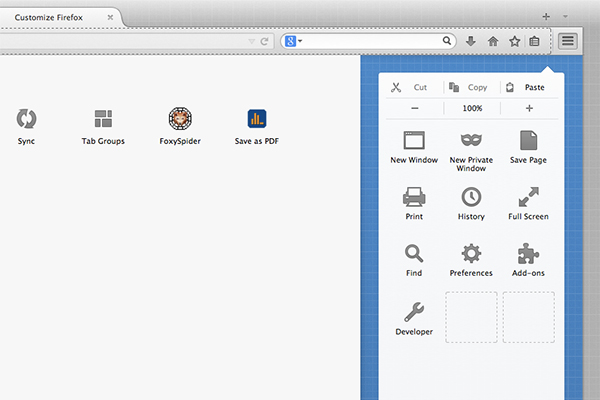This screenshot has height=400, width=600.
Task: Open URL bar history dropdown arrow
Action: click(251, 41)
